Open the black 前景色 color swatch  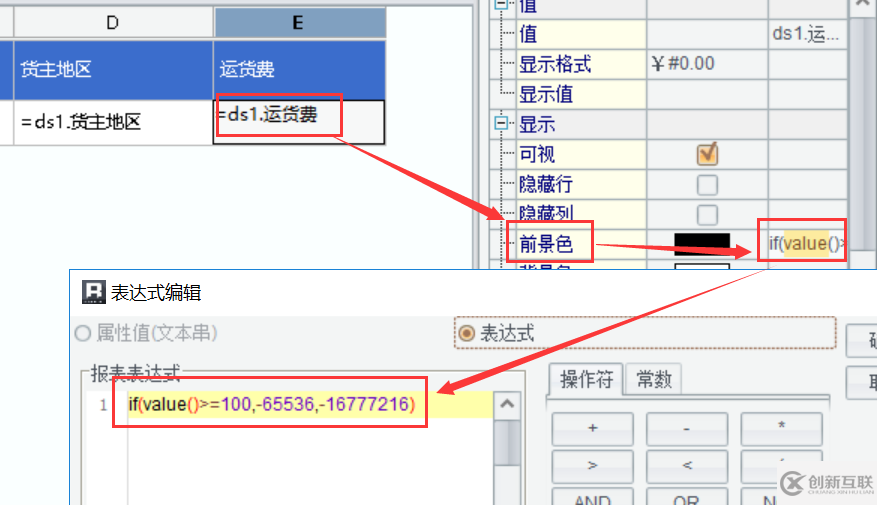click(x=702, y=244)
